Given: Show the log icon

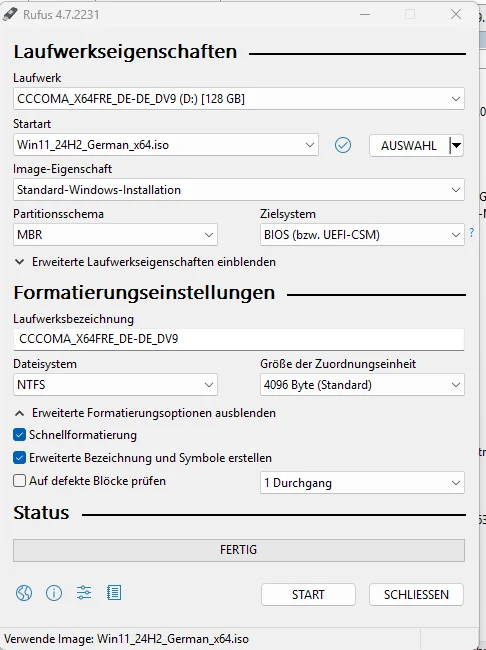Looking at the screenshot, I should coord(114,593).
